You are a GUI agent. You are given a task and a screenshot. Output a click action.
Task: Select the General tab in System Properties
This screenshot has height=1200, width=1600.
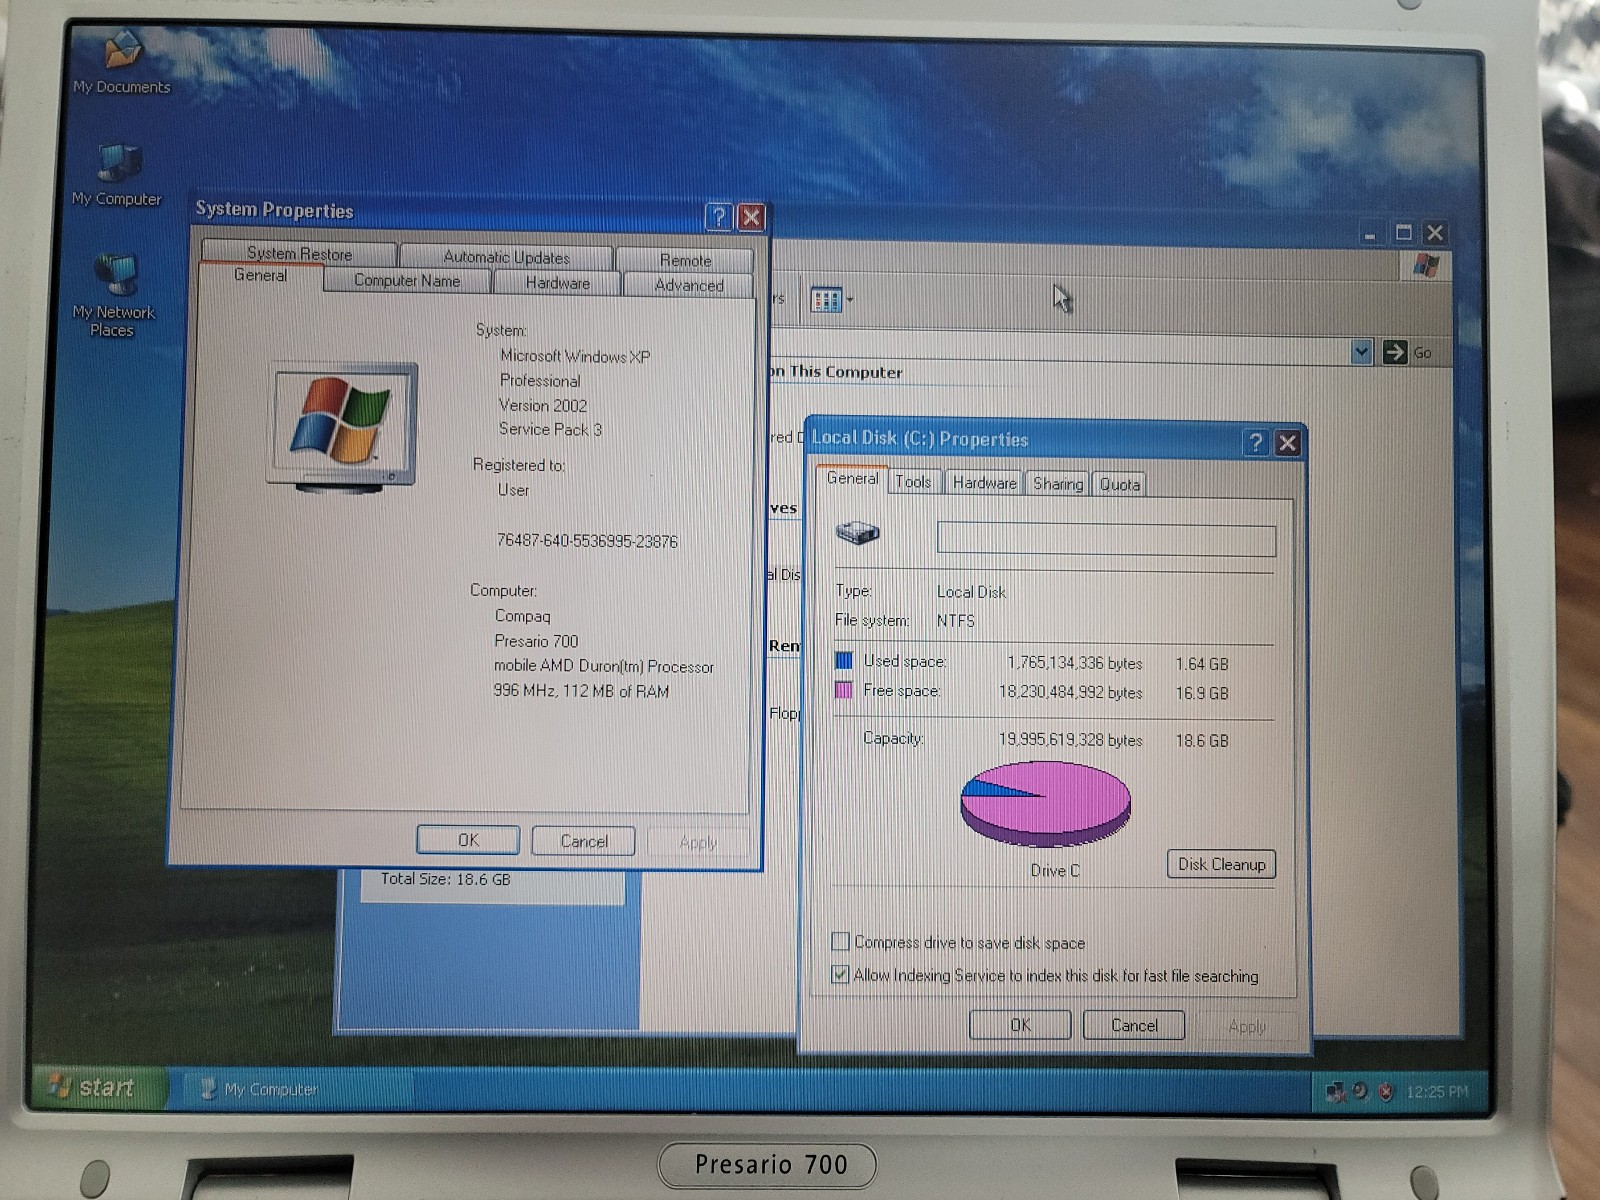[x=260, y=275]
